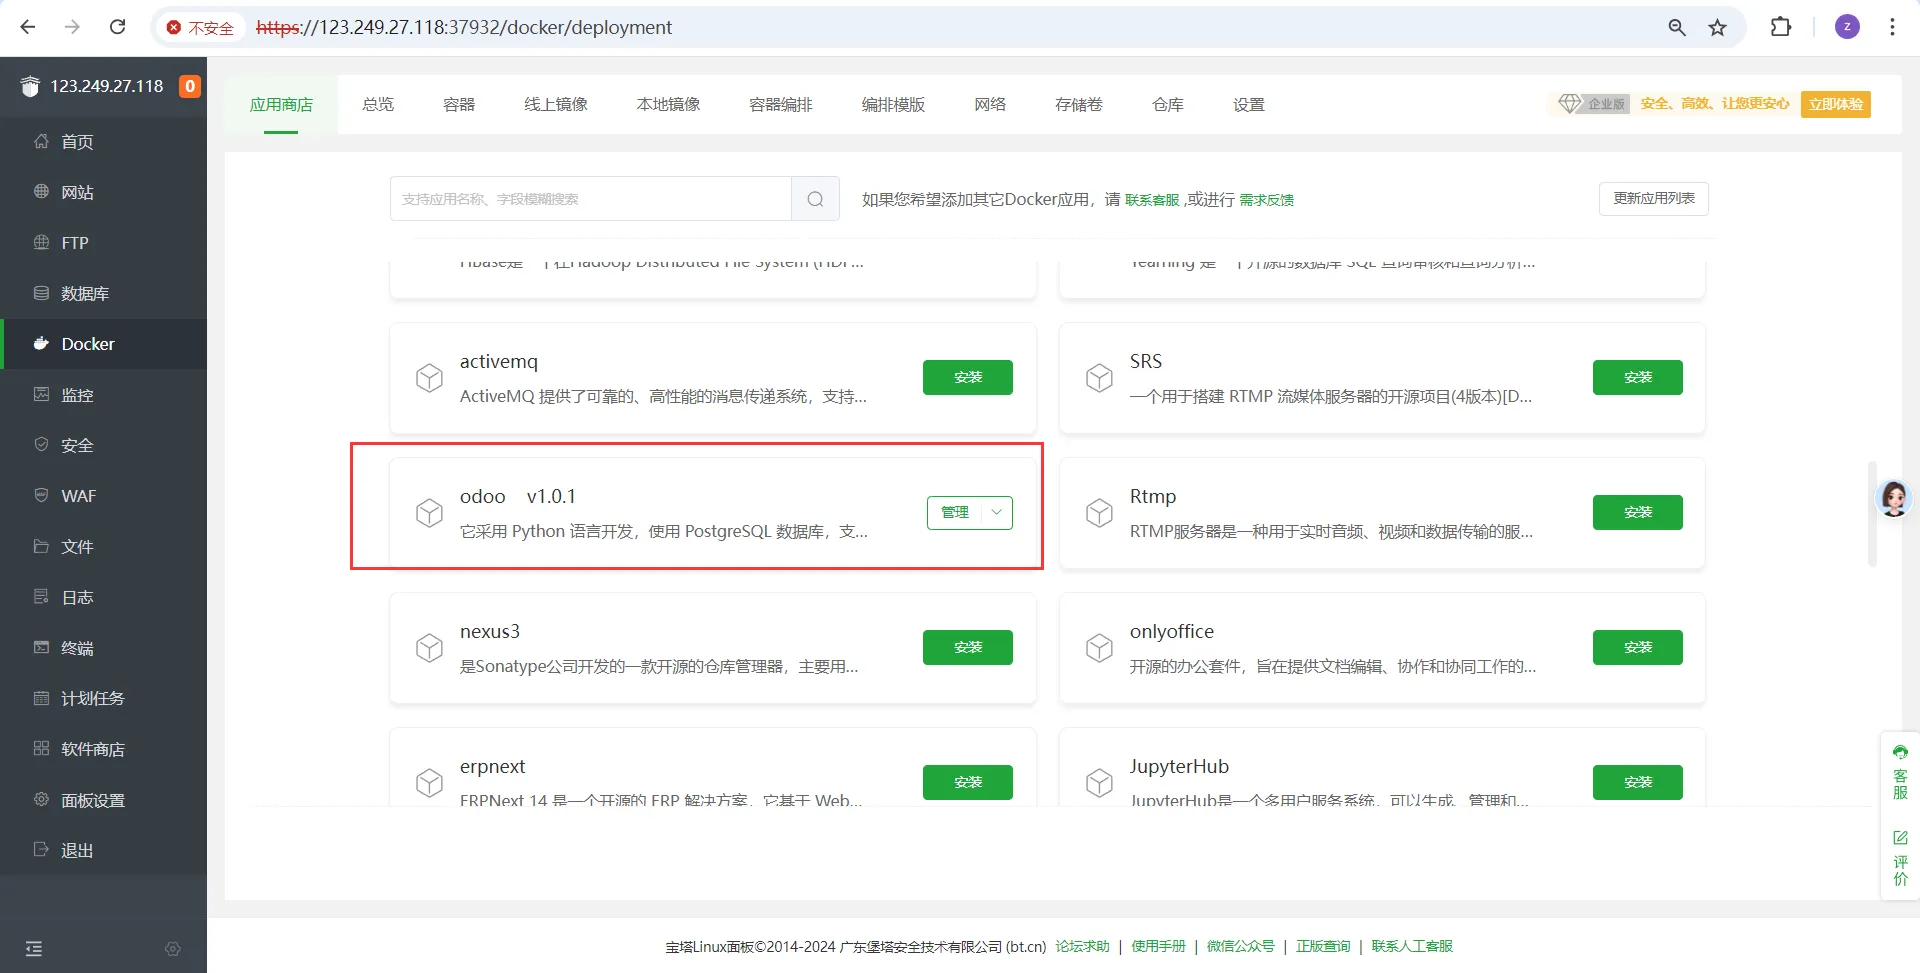
Task: Install the JupyterHub application
Action: (1638, 782)
